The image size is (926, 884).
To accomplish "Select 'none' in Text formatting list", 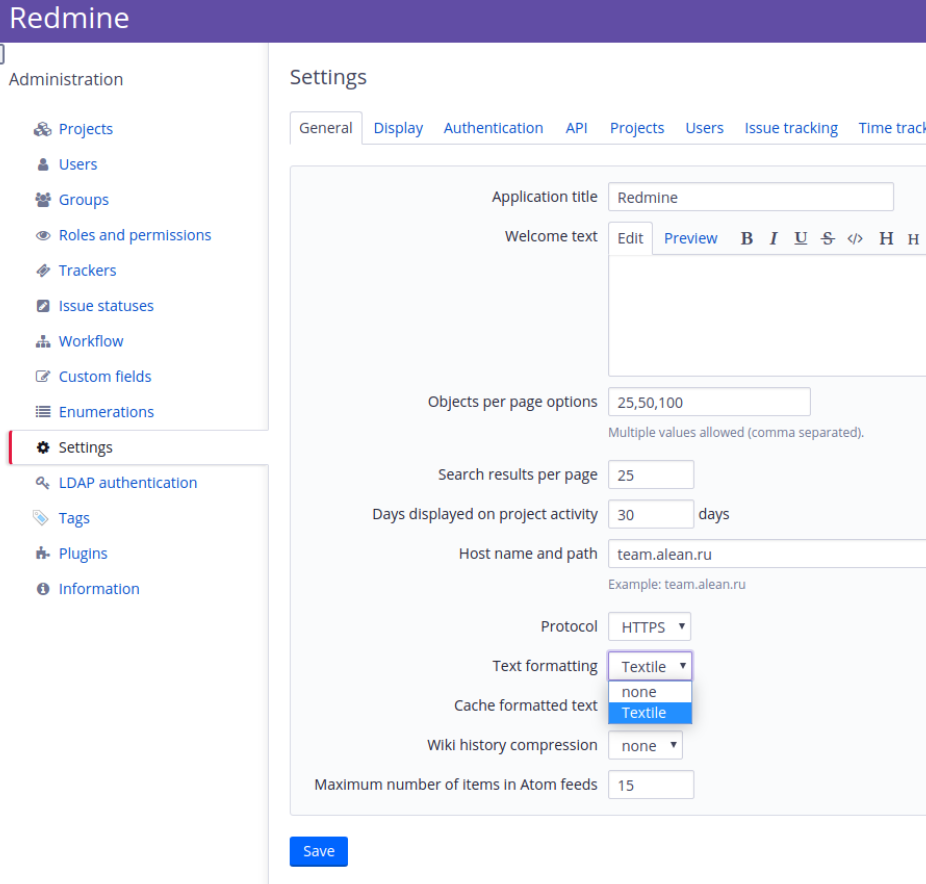I will point(650,692).
